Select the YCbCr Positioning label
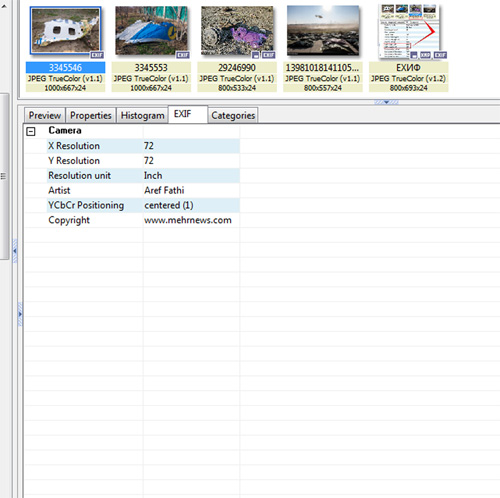Image resolution: width=500 pixels, height=498 pixels. [x=86, y=205]
